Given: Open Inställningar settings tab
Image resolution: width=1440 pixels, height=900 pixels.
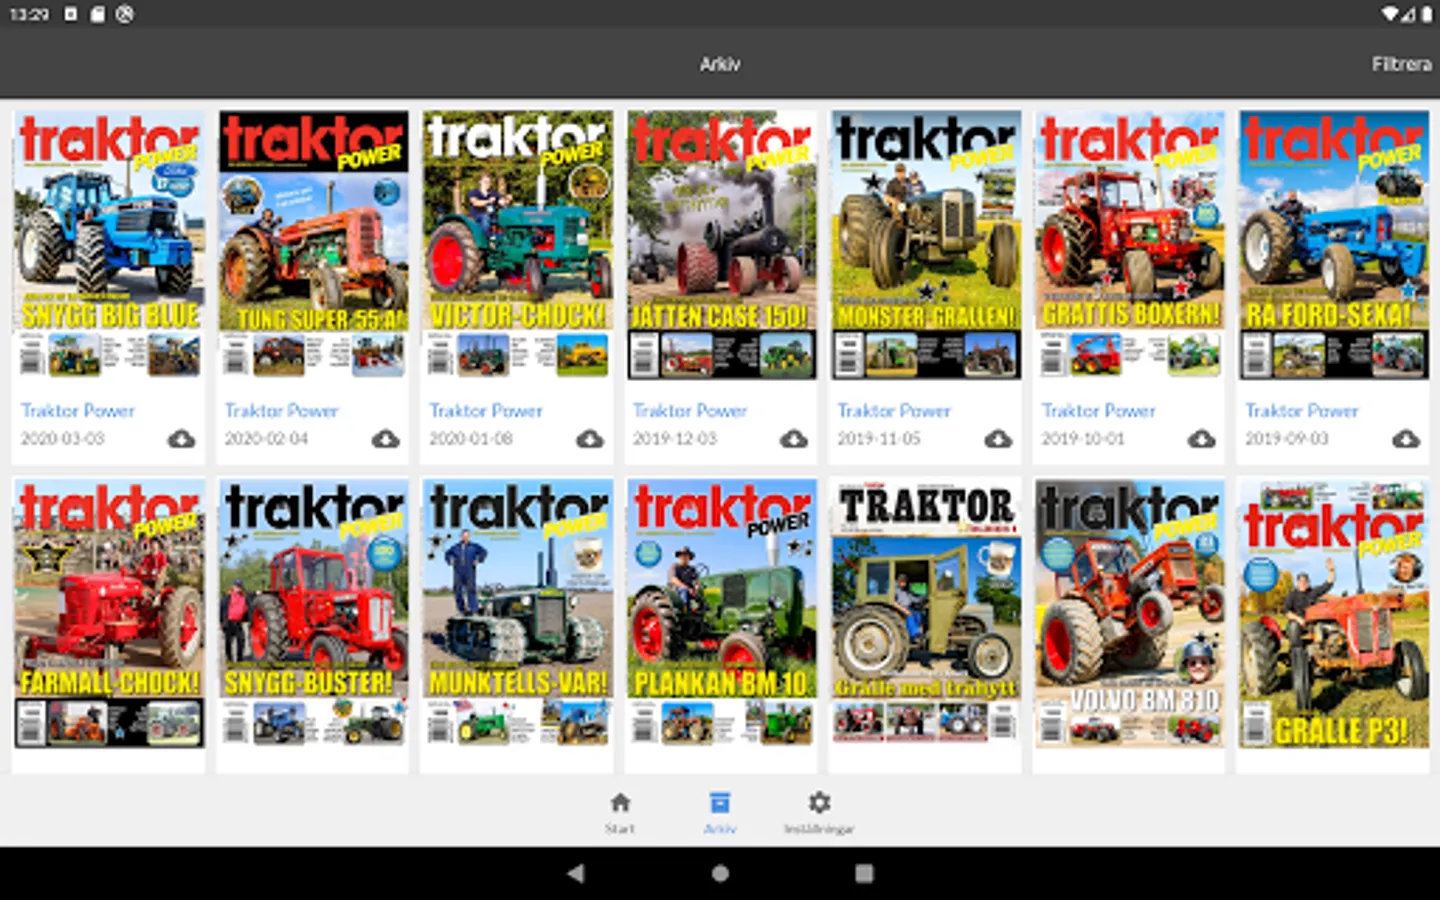Looking at the screenshot, I should click(x=819, y=812).
